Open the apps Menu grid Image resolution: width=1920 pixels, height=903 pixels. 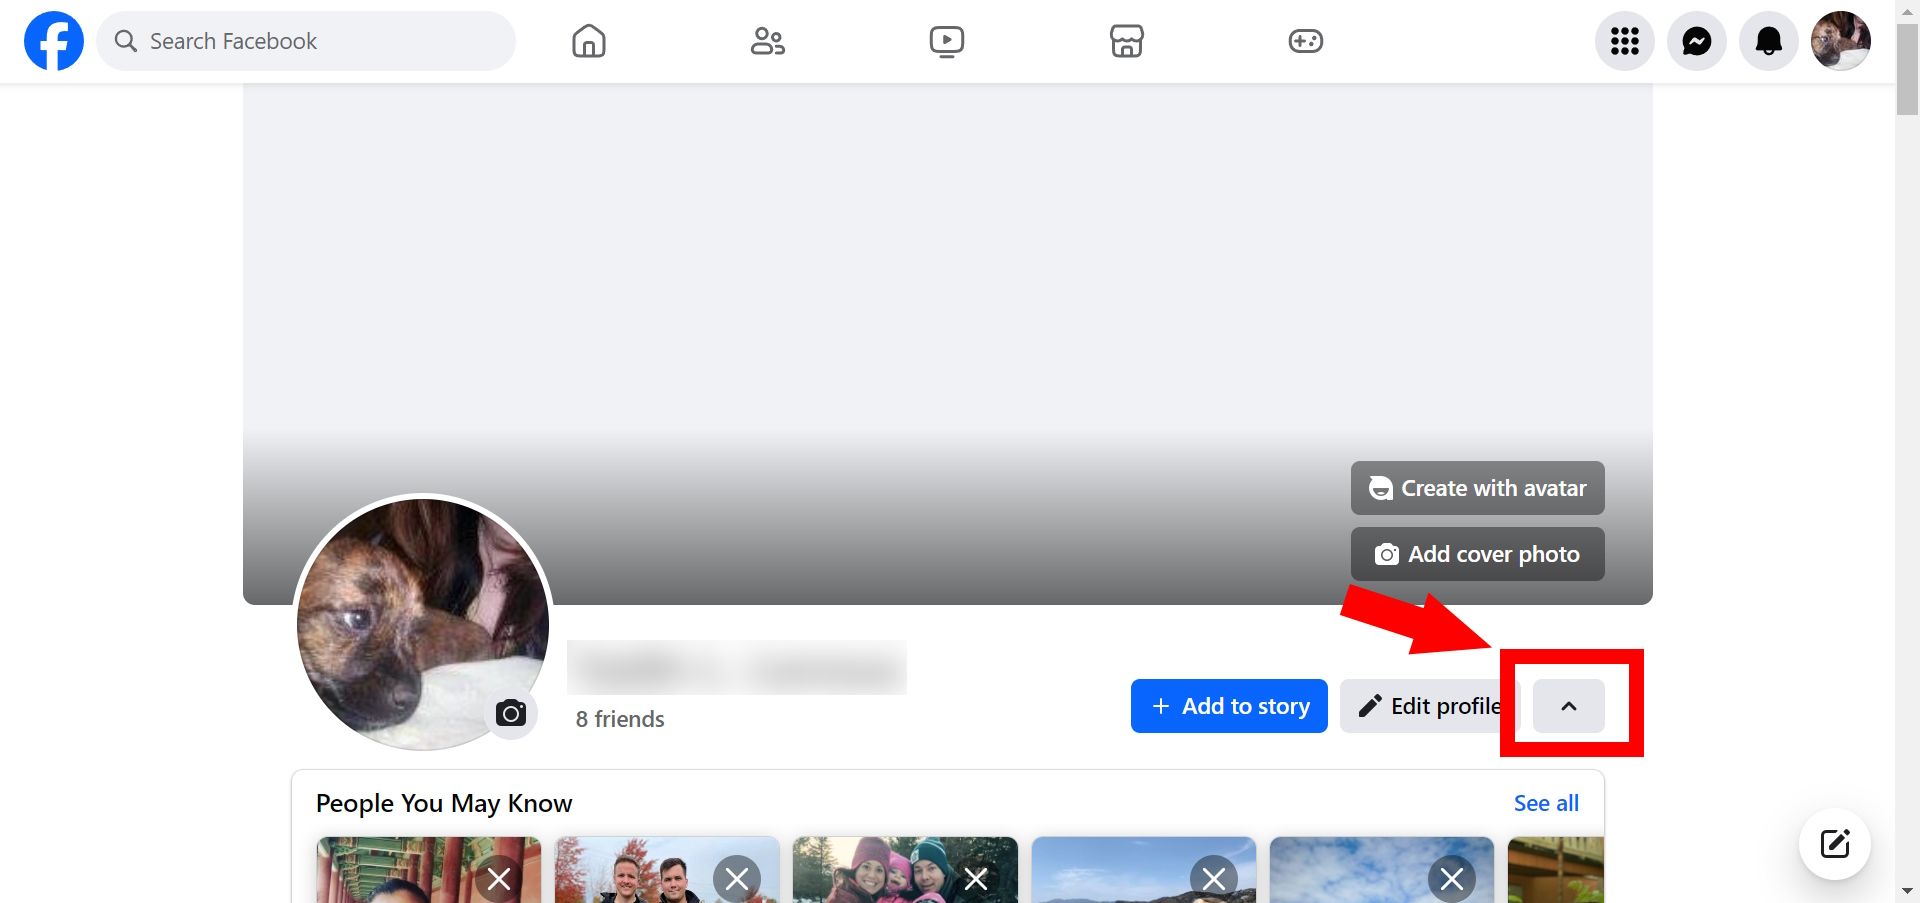tap(1624, 41)
